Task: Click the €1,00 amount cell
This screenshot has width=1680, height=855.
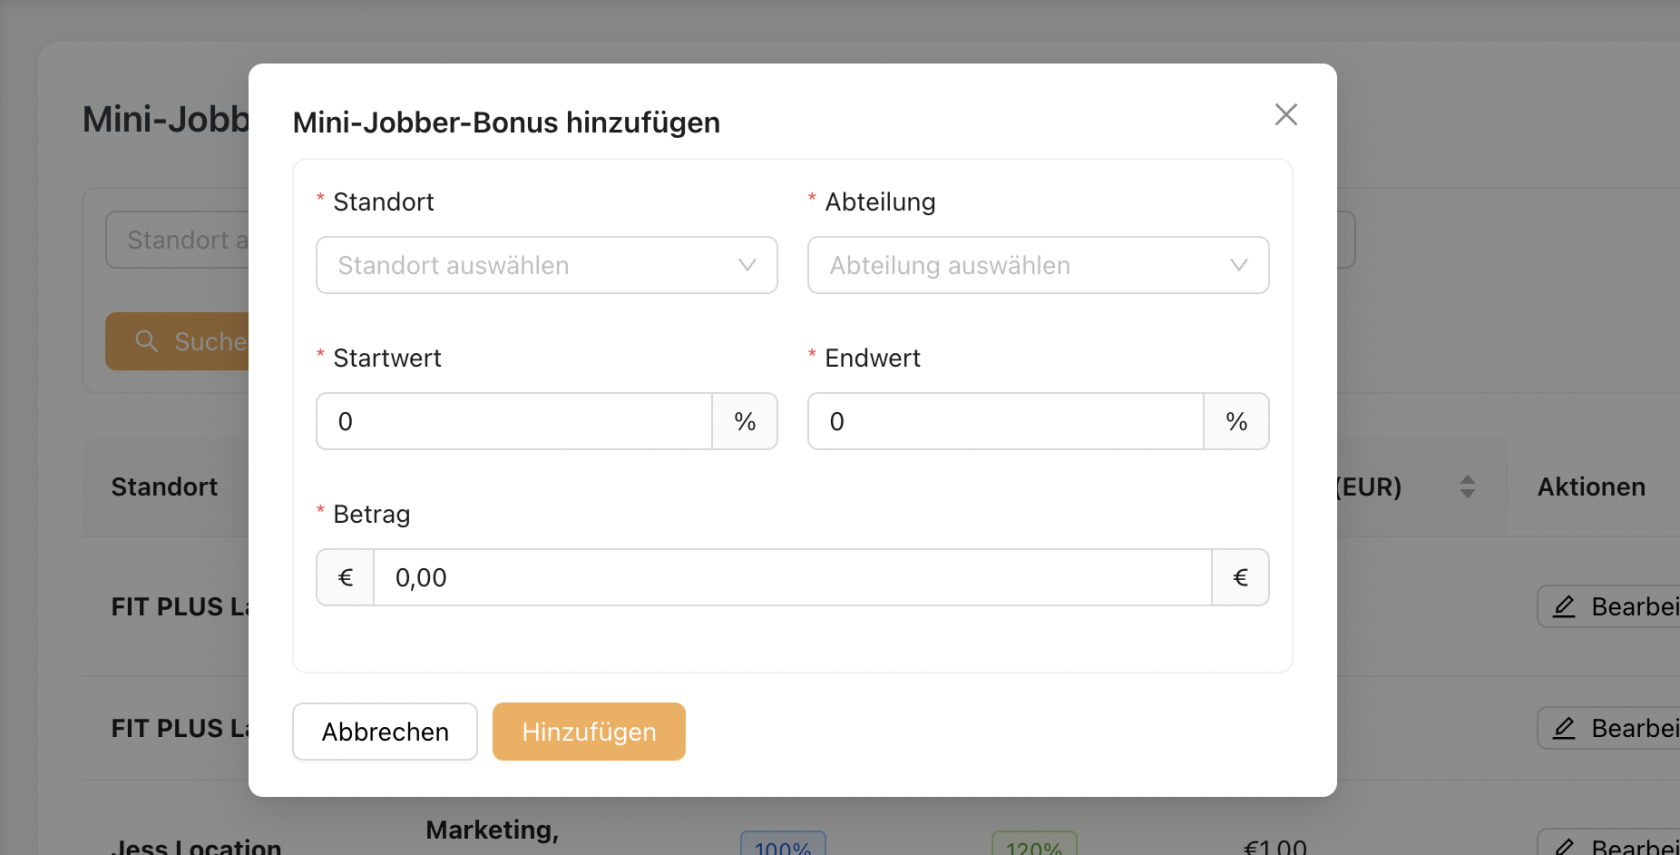Action: [x=1274, y=846]
